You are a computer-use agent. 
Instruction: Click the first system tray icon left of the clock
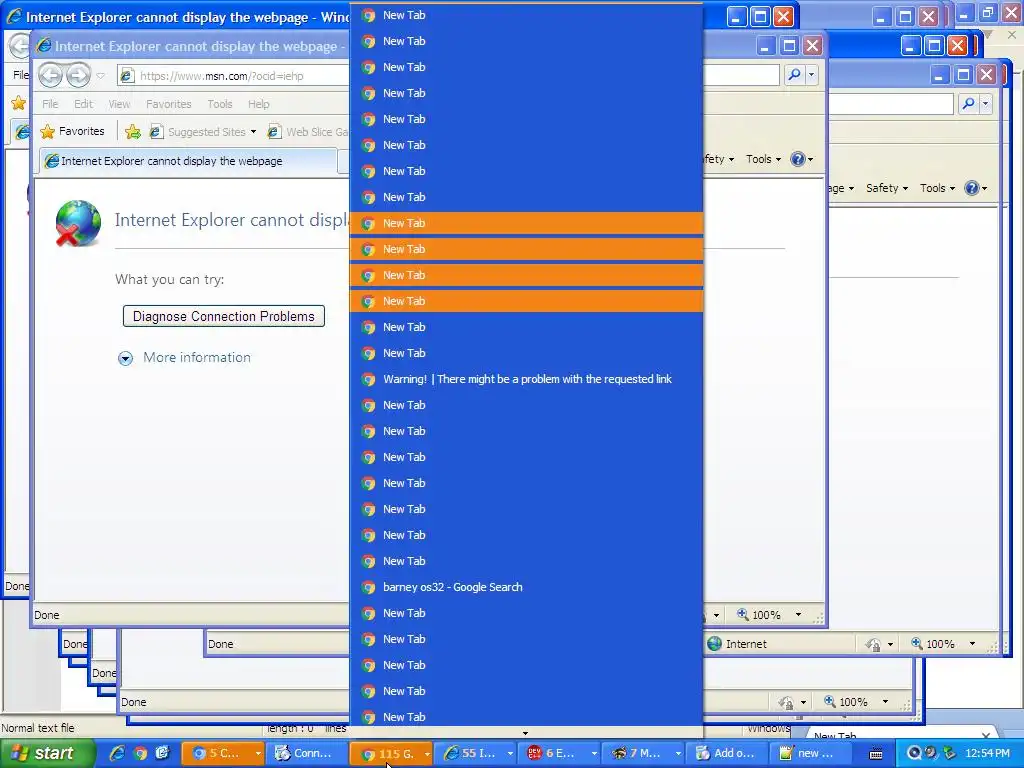tap(914, 753)
